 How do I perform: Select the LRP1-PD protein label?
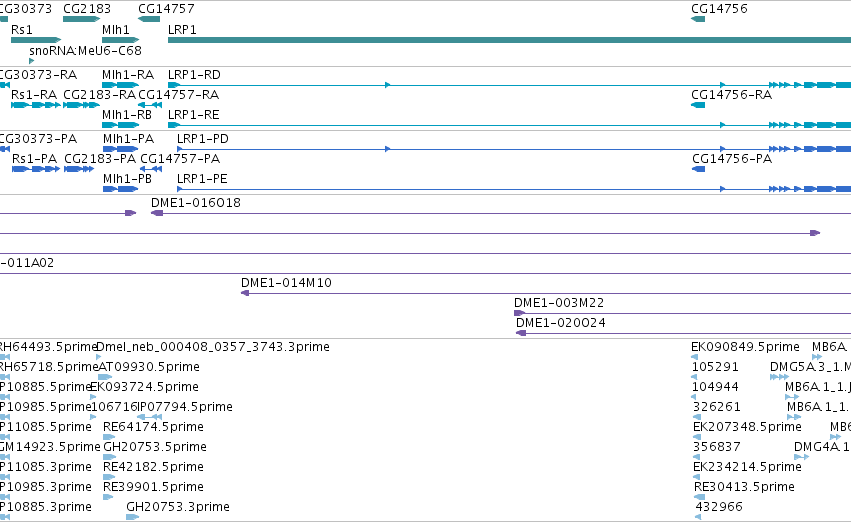pos(203,138)
